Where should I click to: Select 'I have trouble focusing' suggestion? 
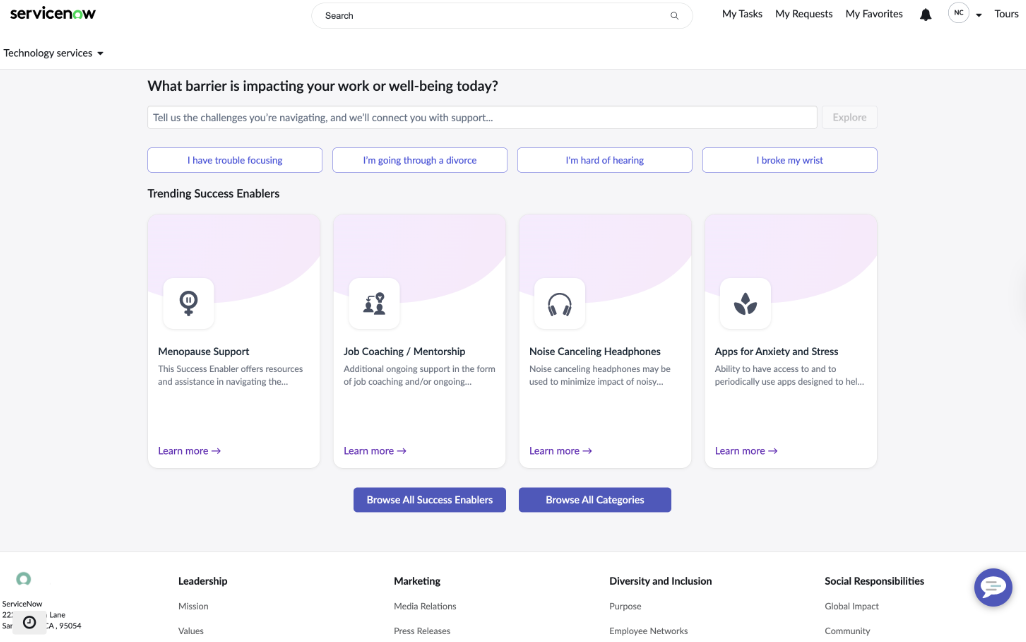235,160
